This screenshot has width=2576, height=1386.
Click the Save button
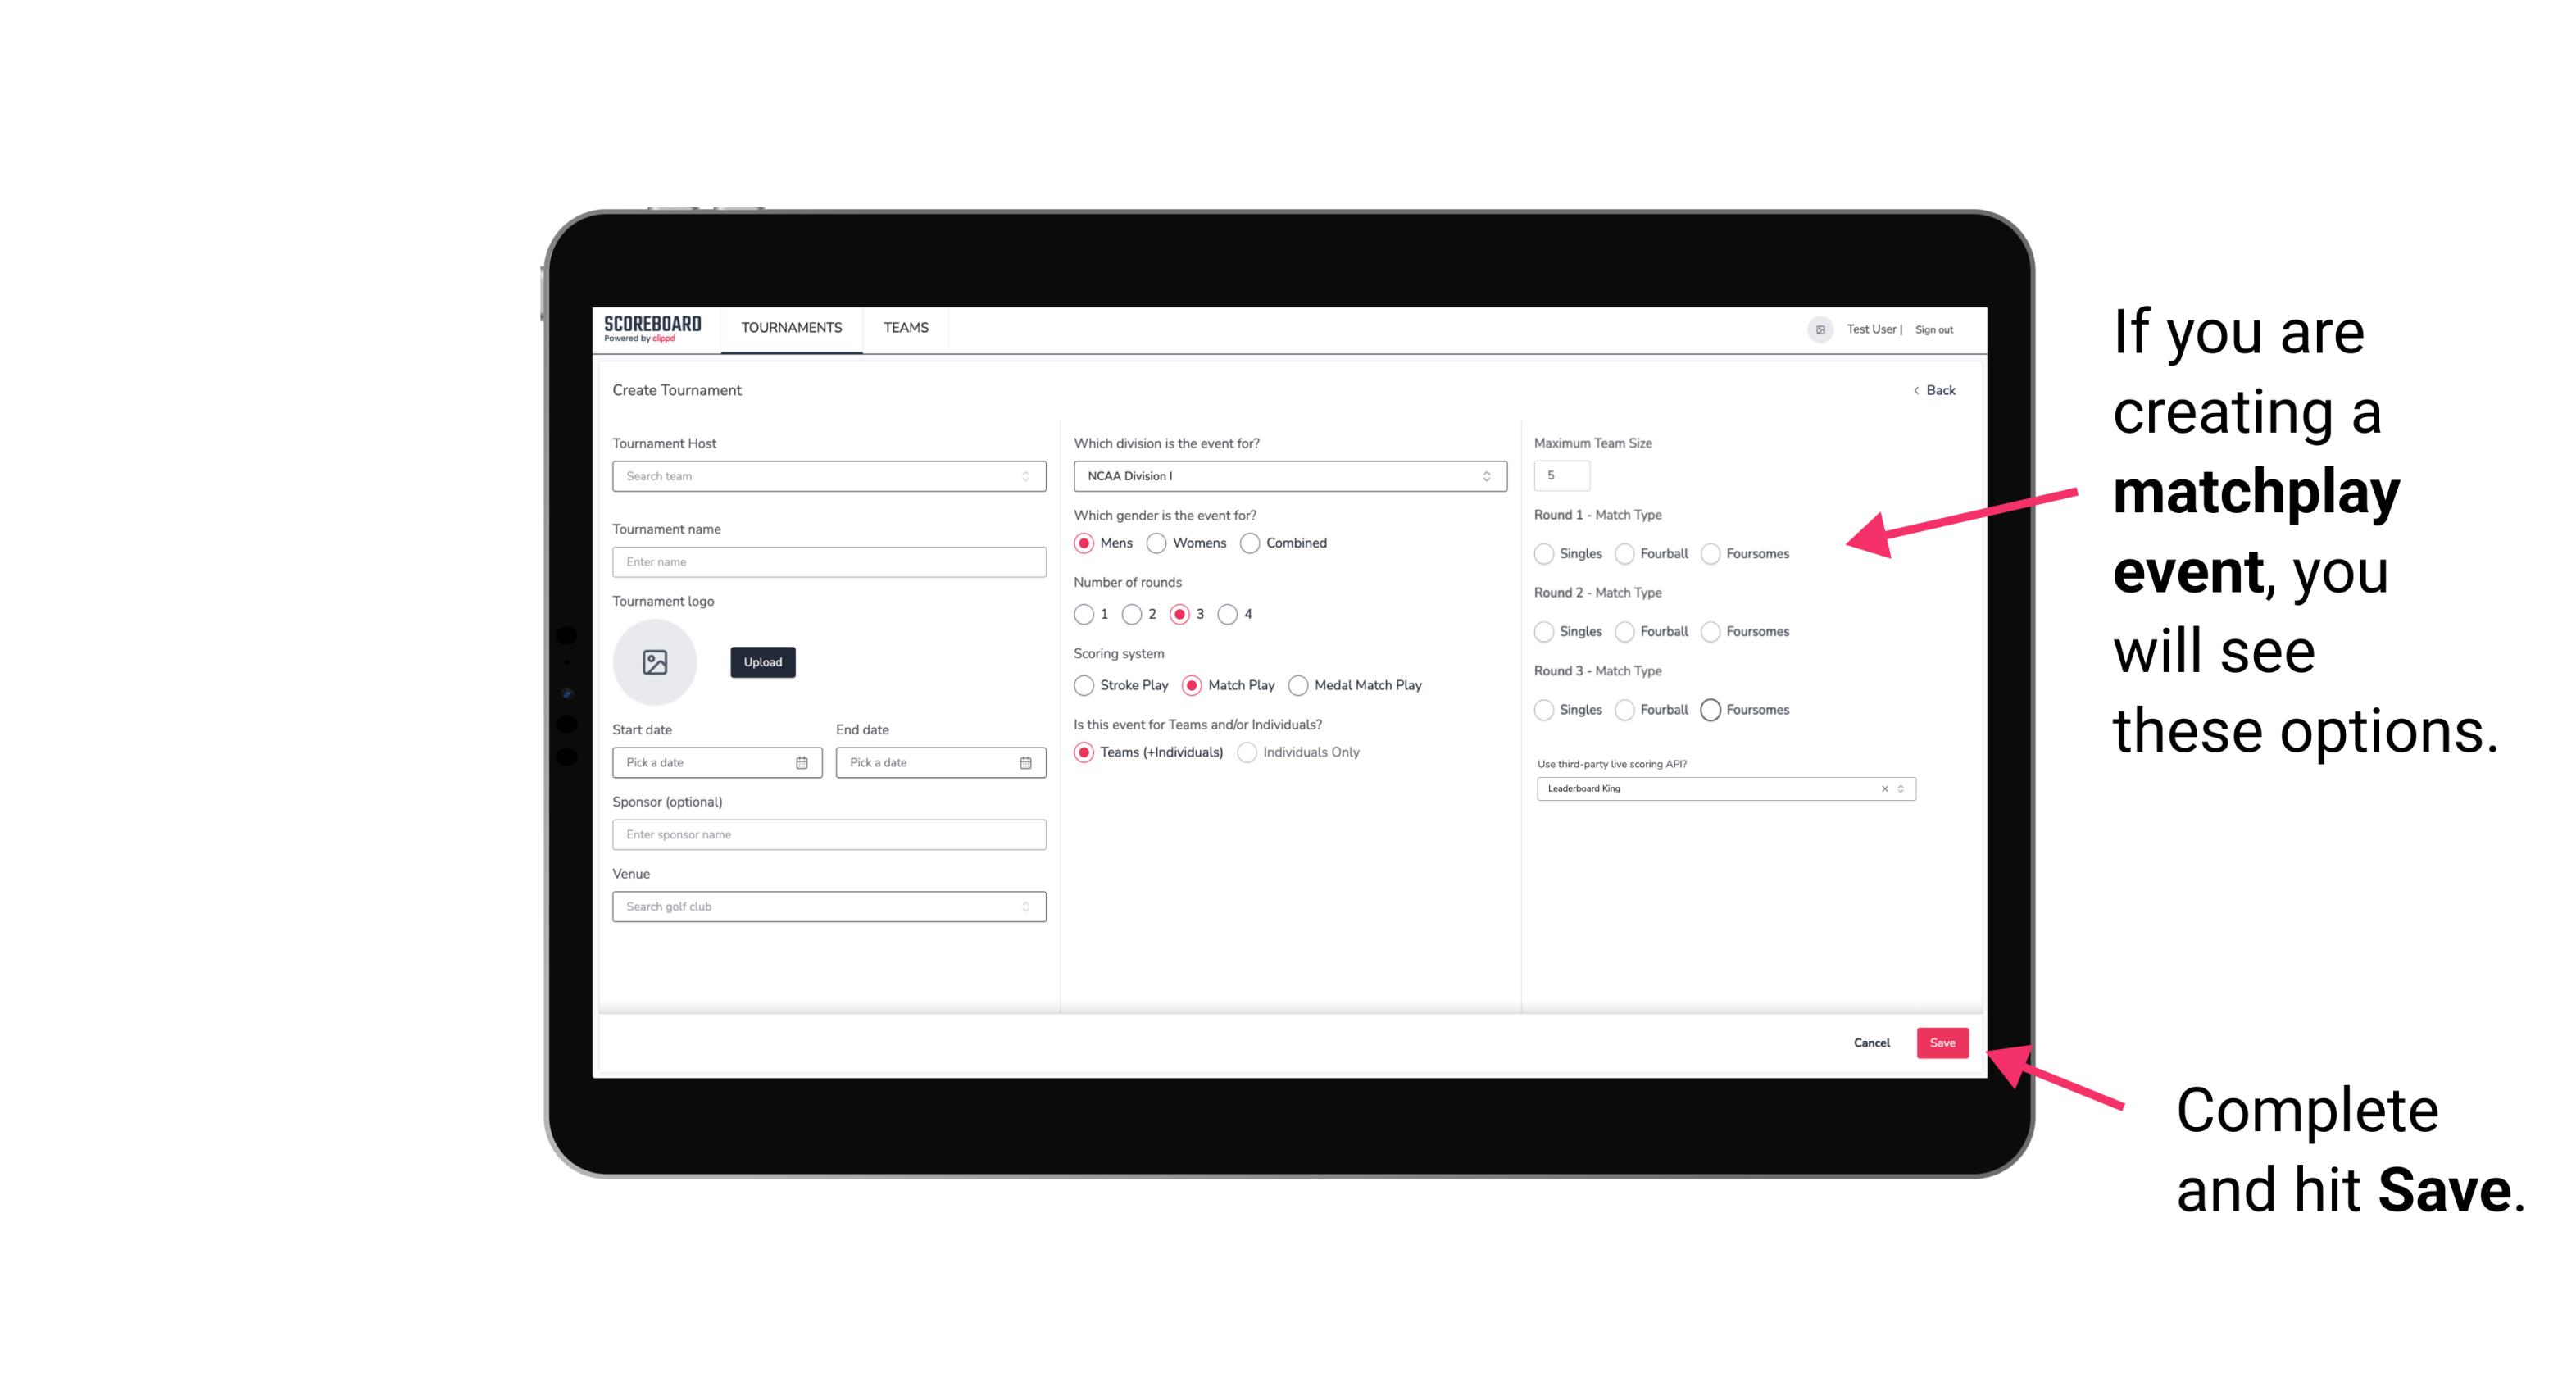click(1942, 1041)
